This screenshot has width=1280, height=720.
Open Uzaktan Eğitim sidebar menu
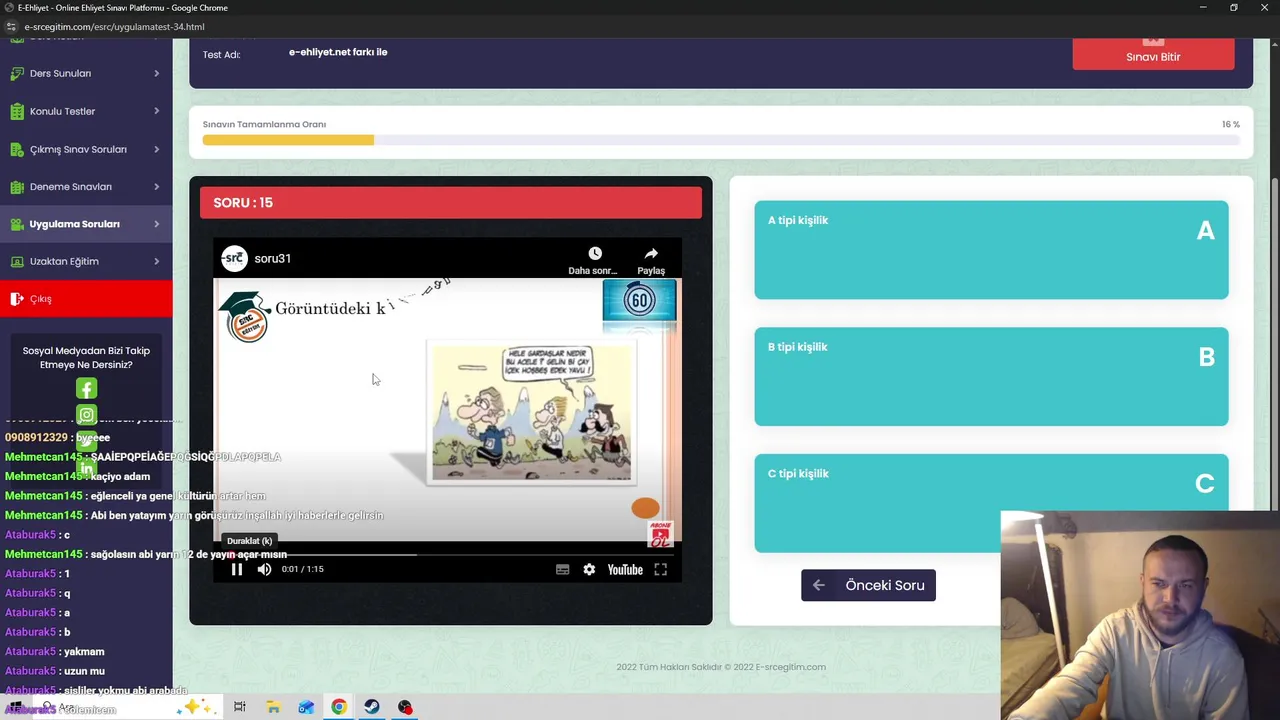tap(86, 261)
